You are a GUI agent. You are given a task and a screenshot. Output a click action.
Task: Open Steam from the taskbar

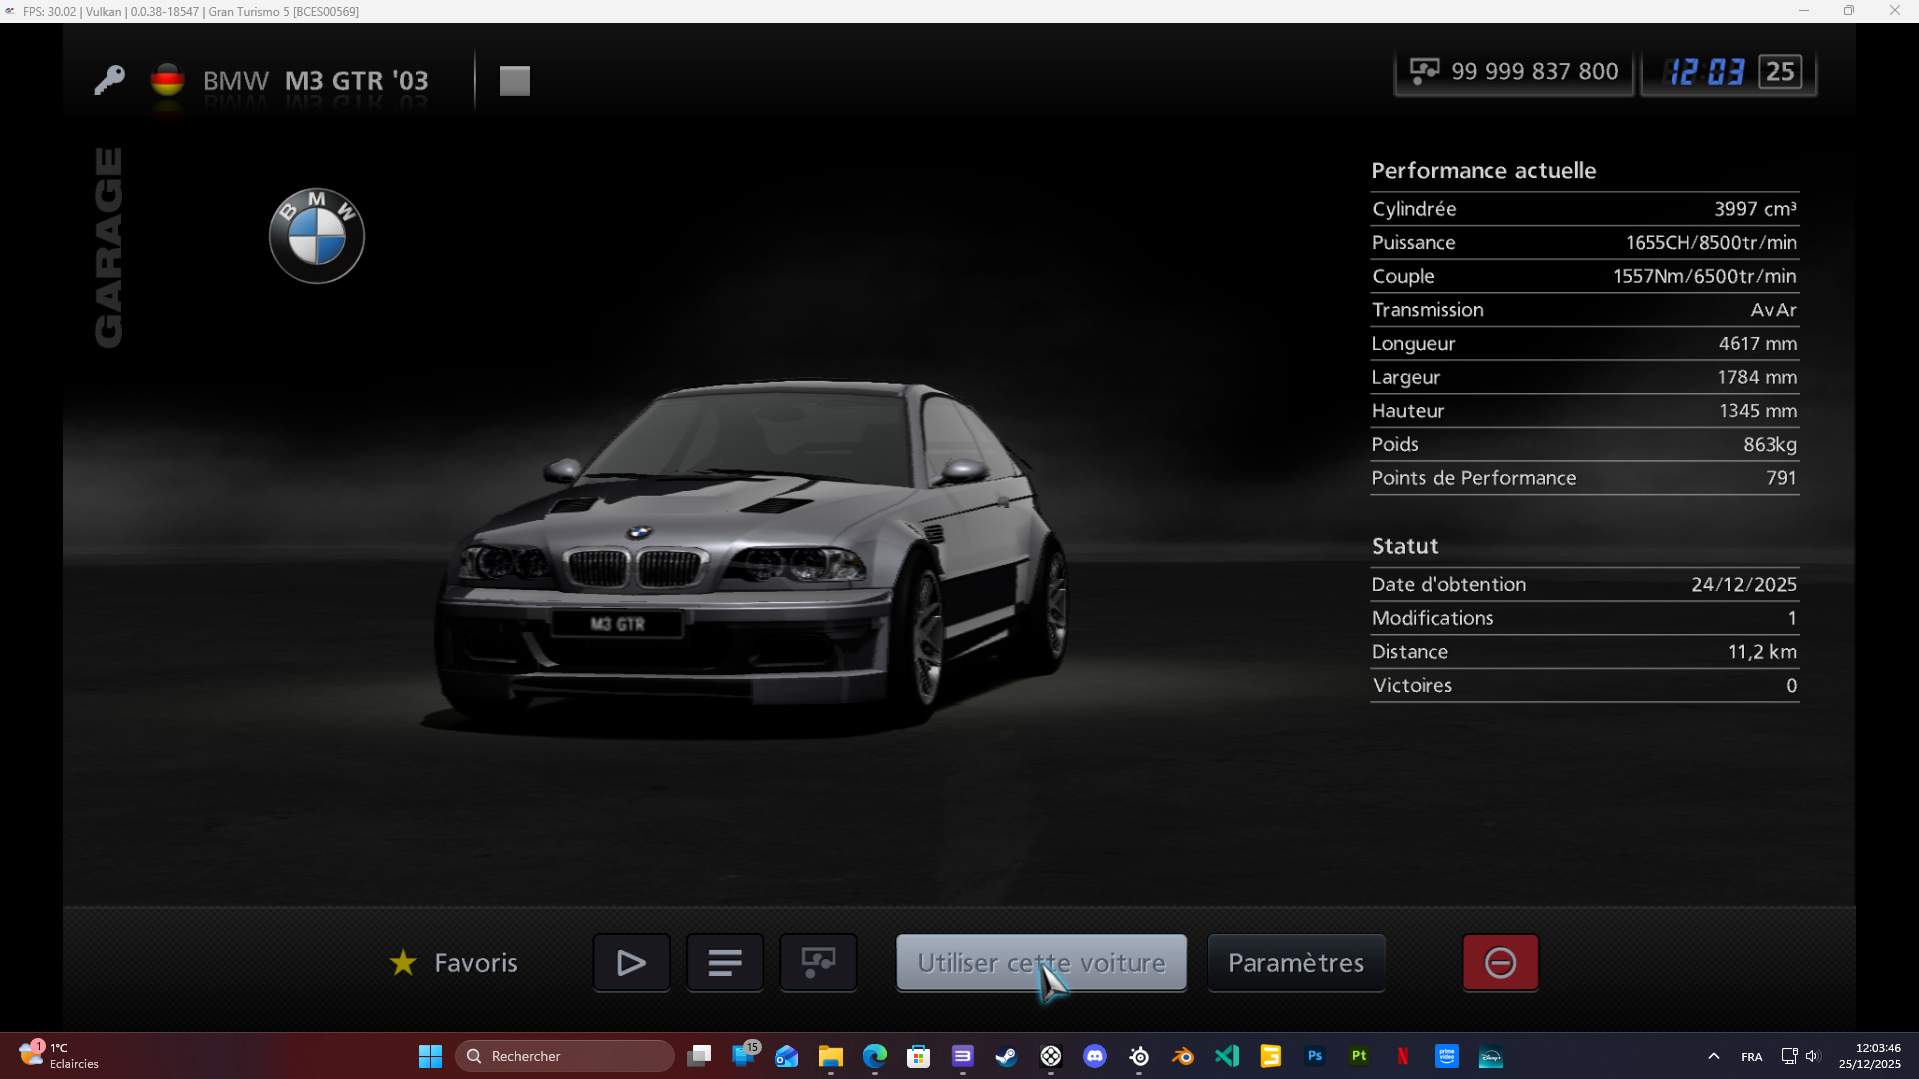[1006, 1056]
